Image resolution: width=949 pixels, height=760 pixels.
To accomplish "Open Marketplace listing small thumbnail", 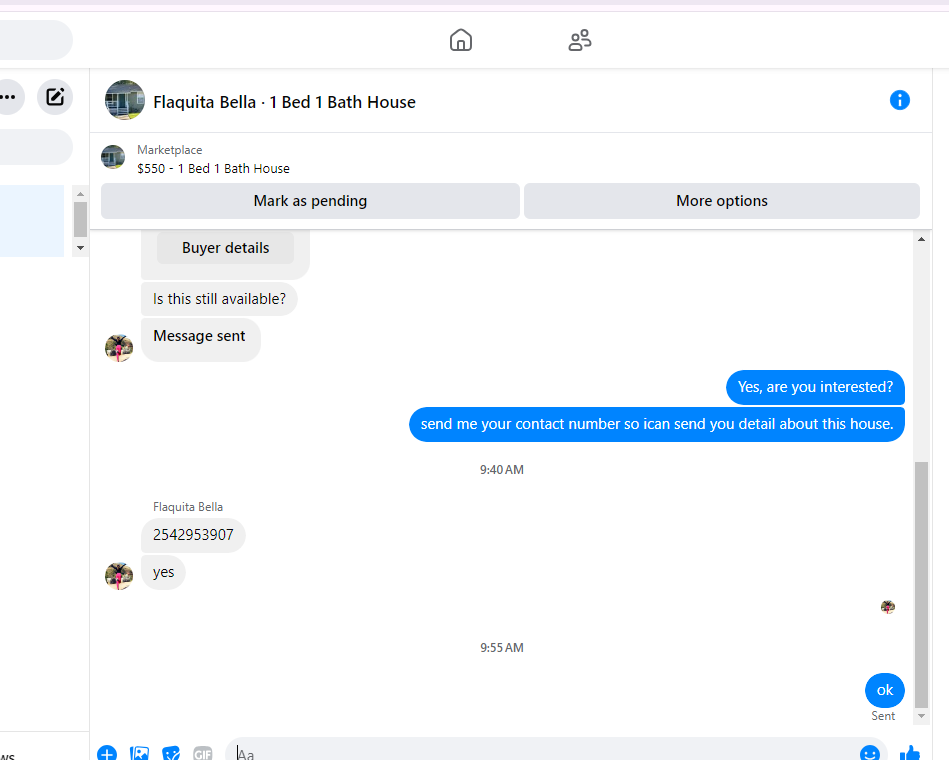I will point(113,157).
